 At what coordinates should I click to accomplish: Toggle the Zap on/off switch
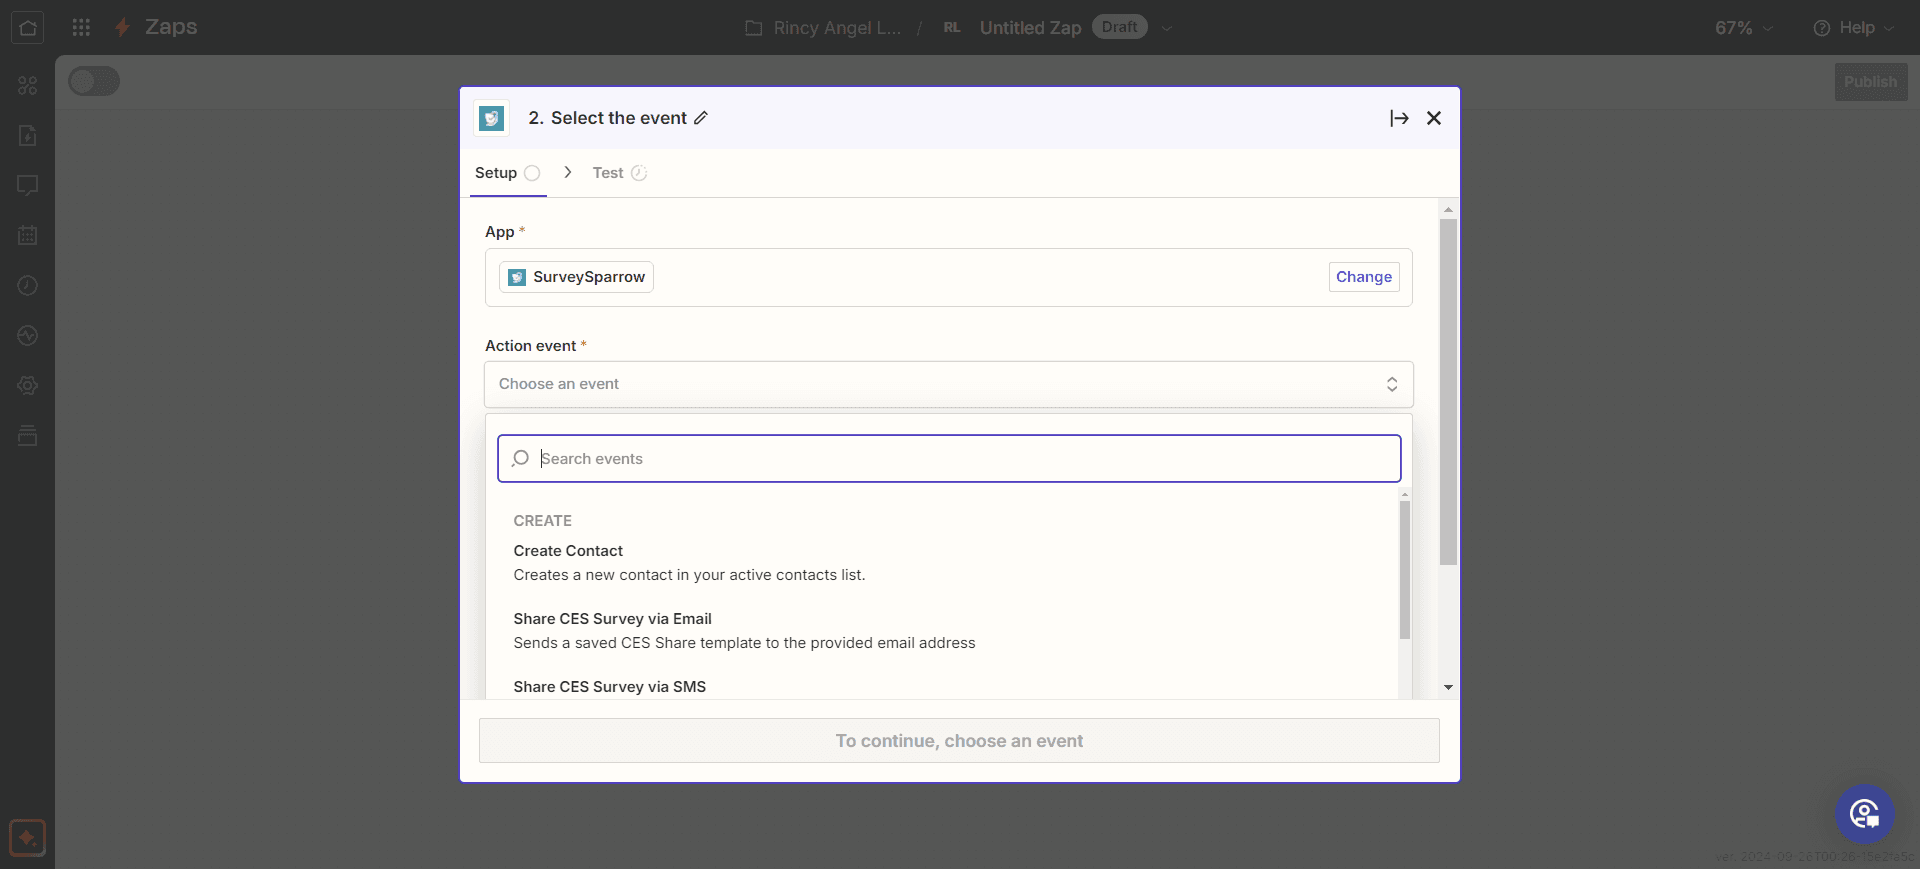[94, 82]
